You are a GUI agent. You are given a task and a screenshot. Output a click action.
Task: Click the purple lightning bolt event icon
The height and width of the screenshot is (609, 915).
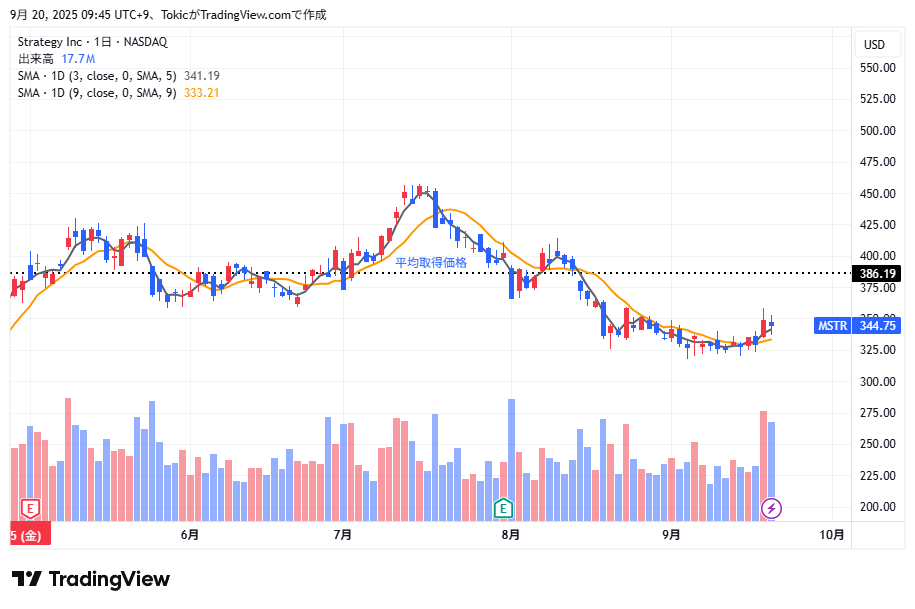771,509
